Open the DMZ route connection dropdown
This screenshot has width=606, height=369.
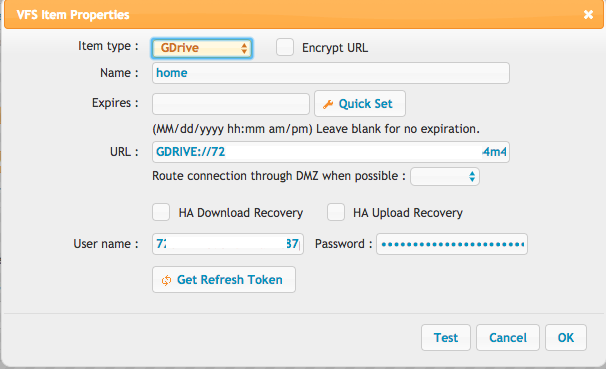(445, 177)
